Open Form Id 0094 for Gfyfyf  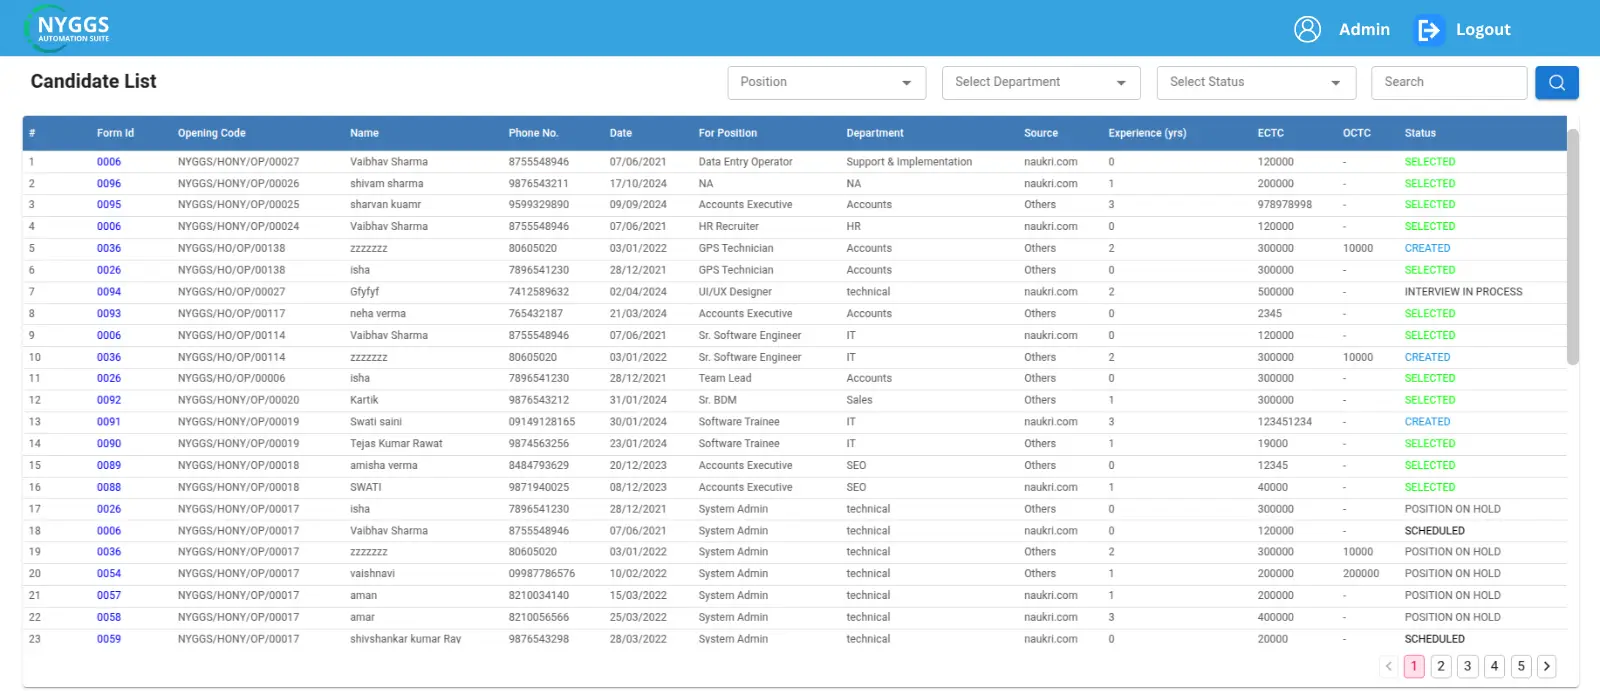(109, 292)
